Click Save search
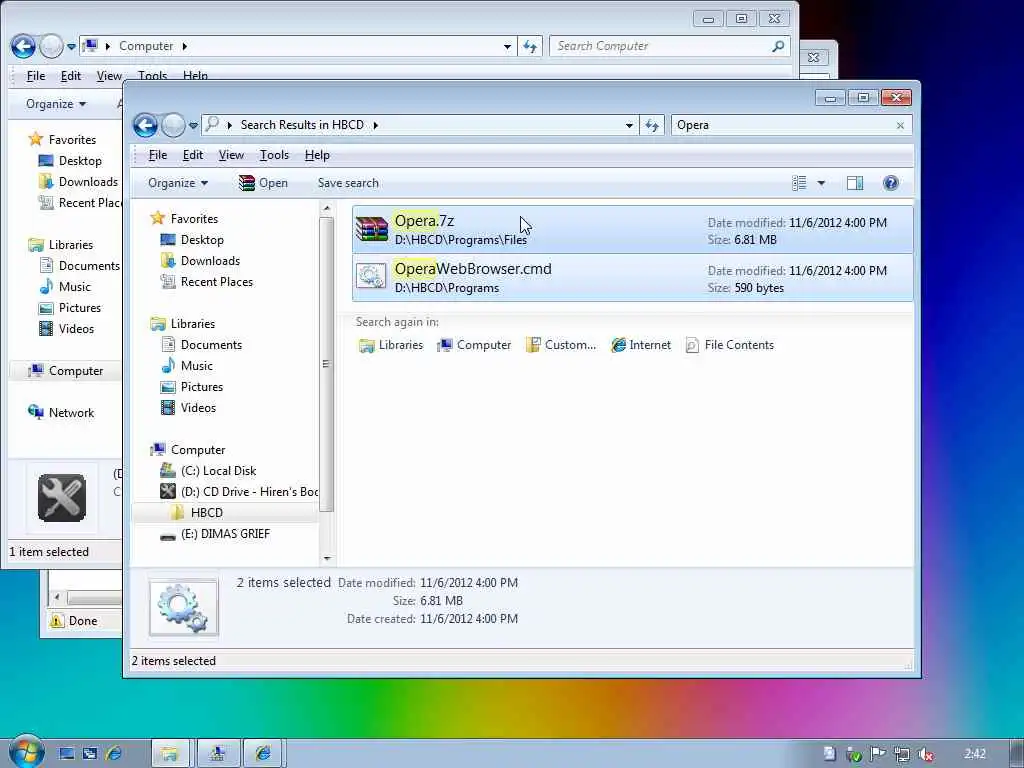 (348, 183)
